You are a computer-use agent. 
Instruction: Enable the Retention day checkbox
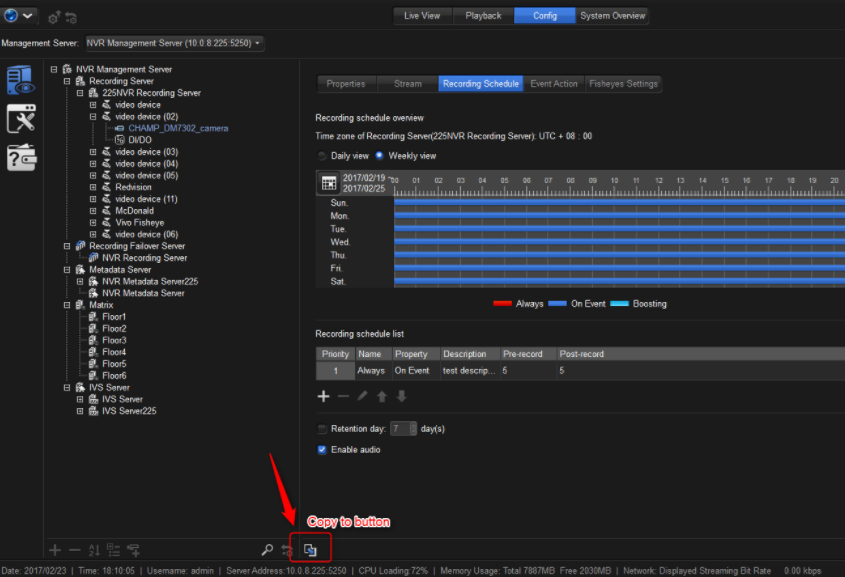322,429
